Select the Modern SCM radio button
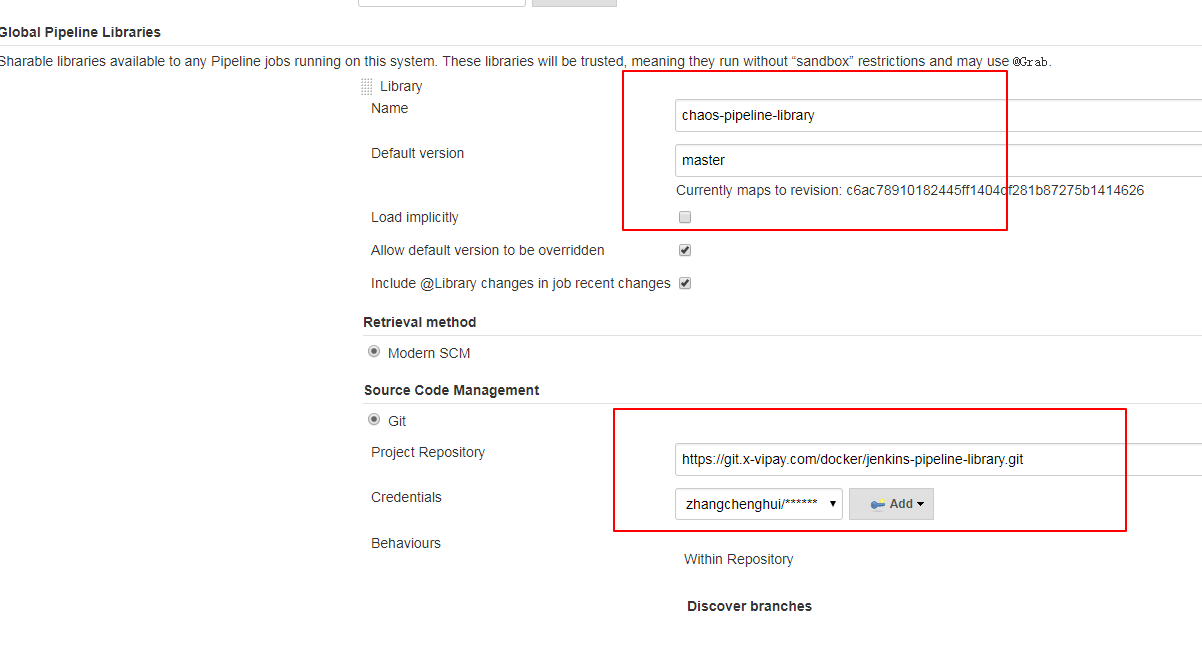The image size is (1202, 660). (374, 352)
